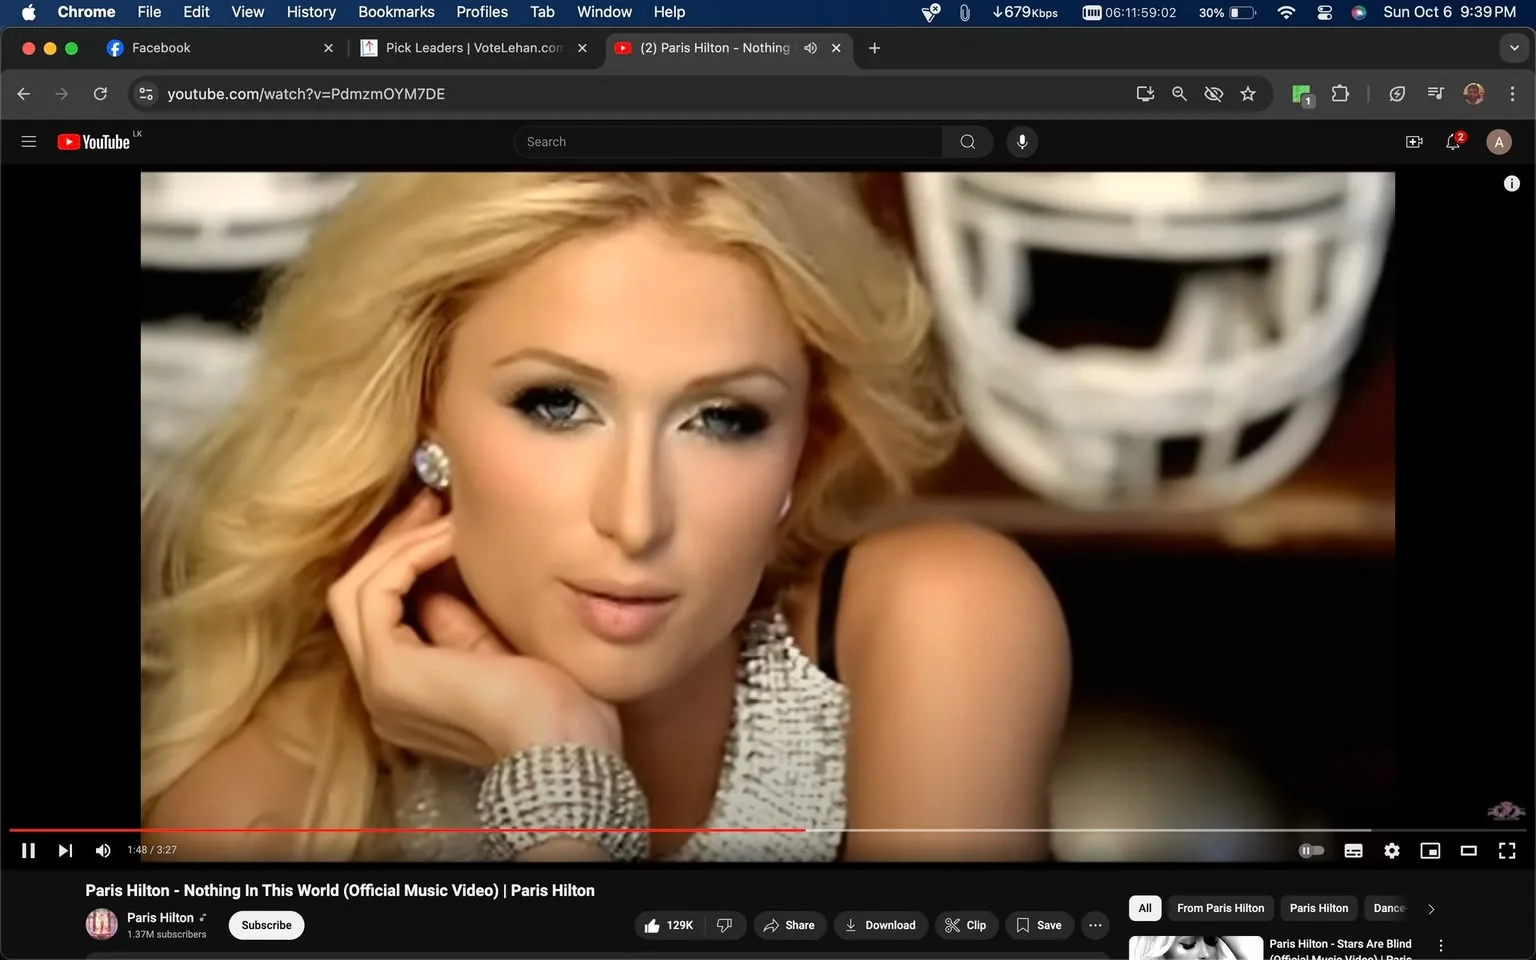Search with voice microphone
The width and height of the screenshot is (1536, 960).
[1022, 142]
